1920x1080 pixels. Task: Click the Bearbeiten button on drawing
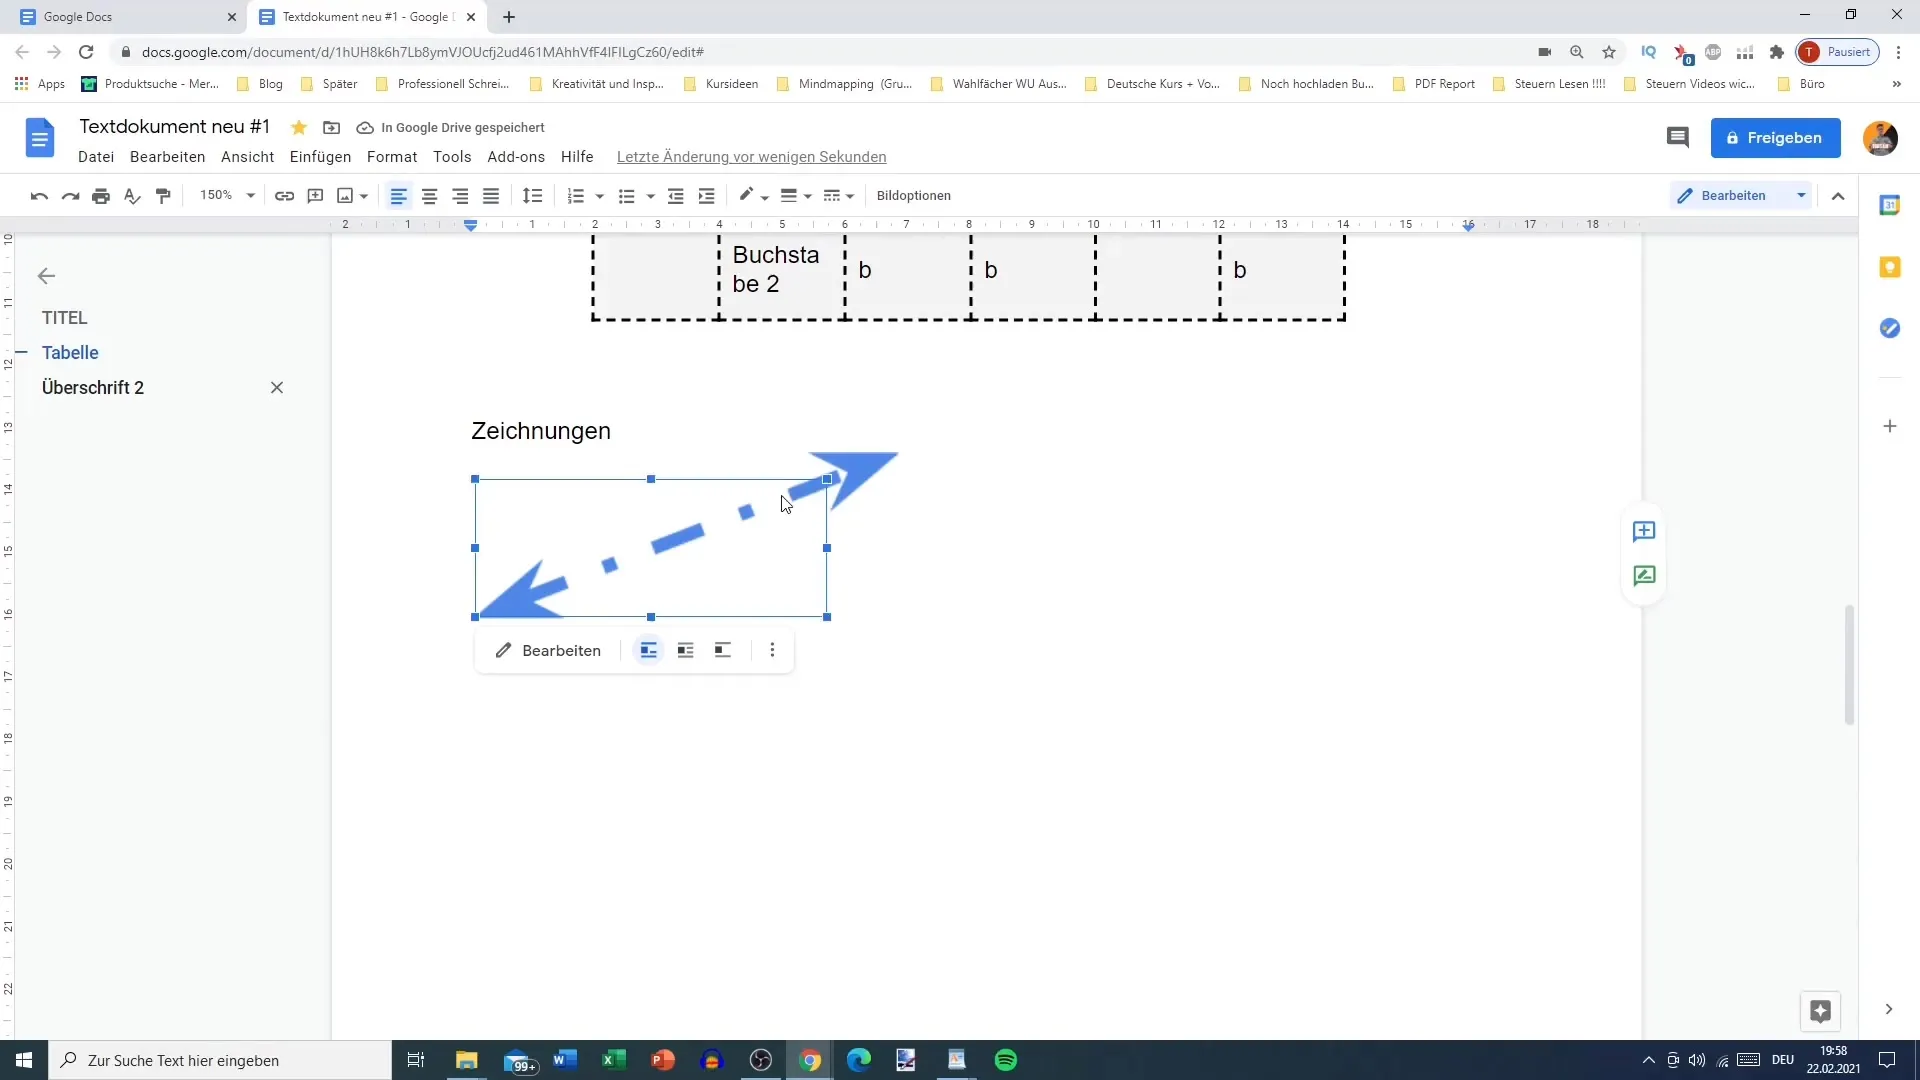tap(547, 650)
